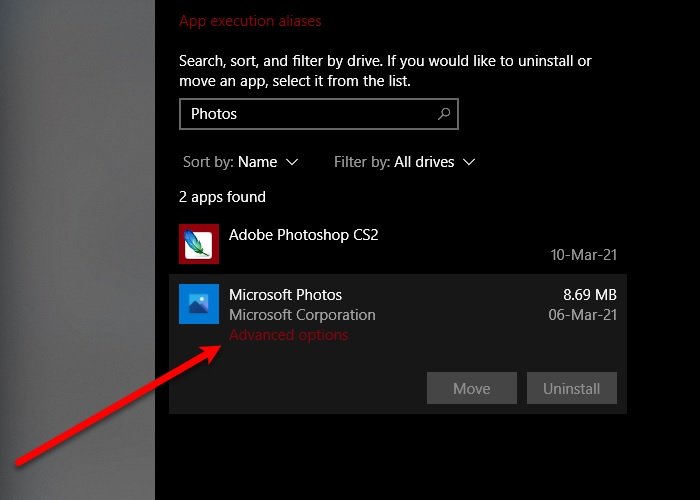Click the magnifier search icon
This screenshot has width=700, height=500.
point(444,114)
